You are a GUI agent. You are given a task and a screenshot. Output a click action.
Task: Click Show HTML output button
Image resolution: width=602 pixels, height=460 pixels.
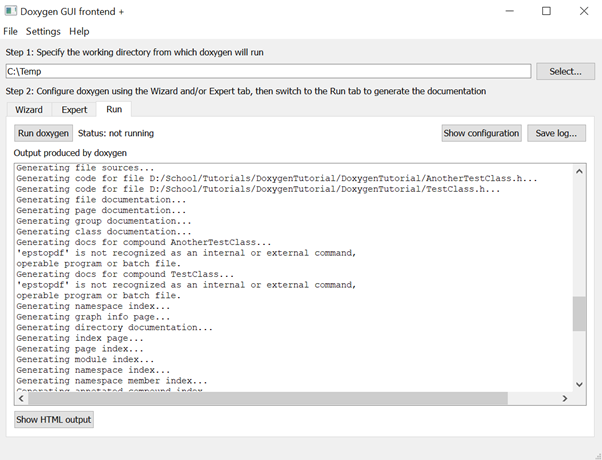click(54, 420)
